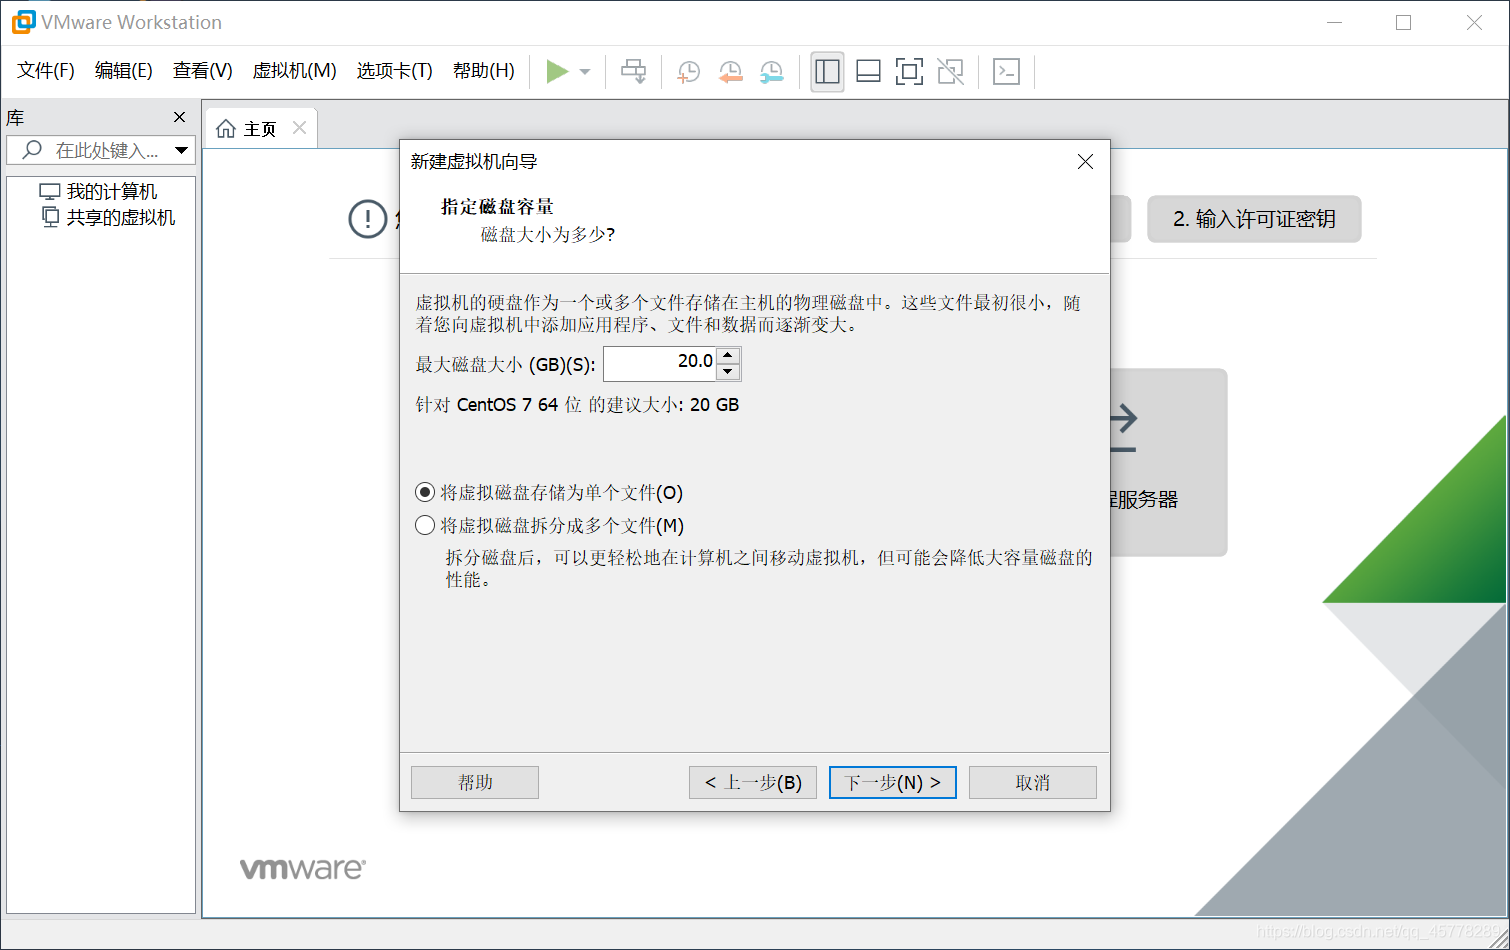Open the Snapshot Manager icon
Screen dimensions: 1510x950
click(772, 72)
